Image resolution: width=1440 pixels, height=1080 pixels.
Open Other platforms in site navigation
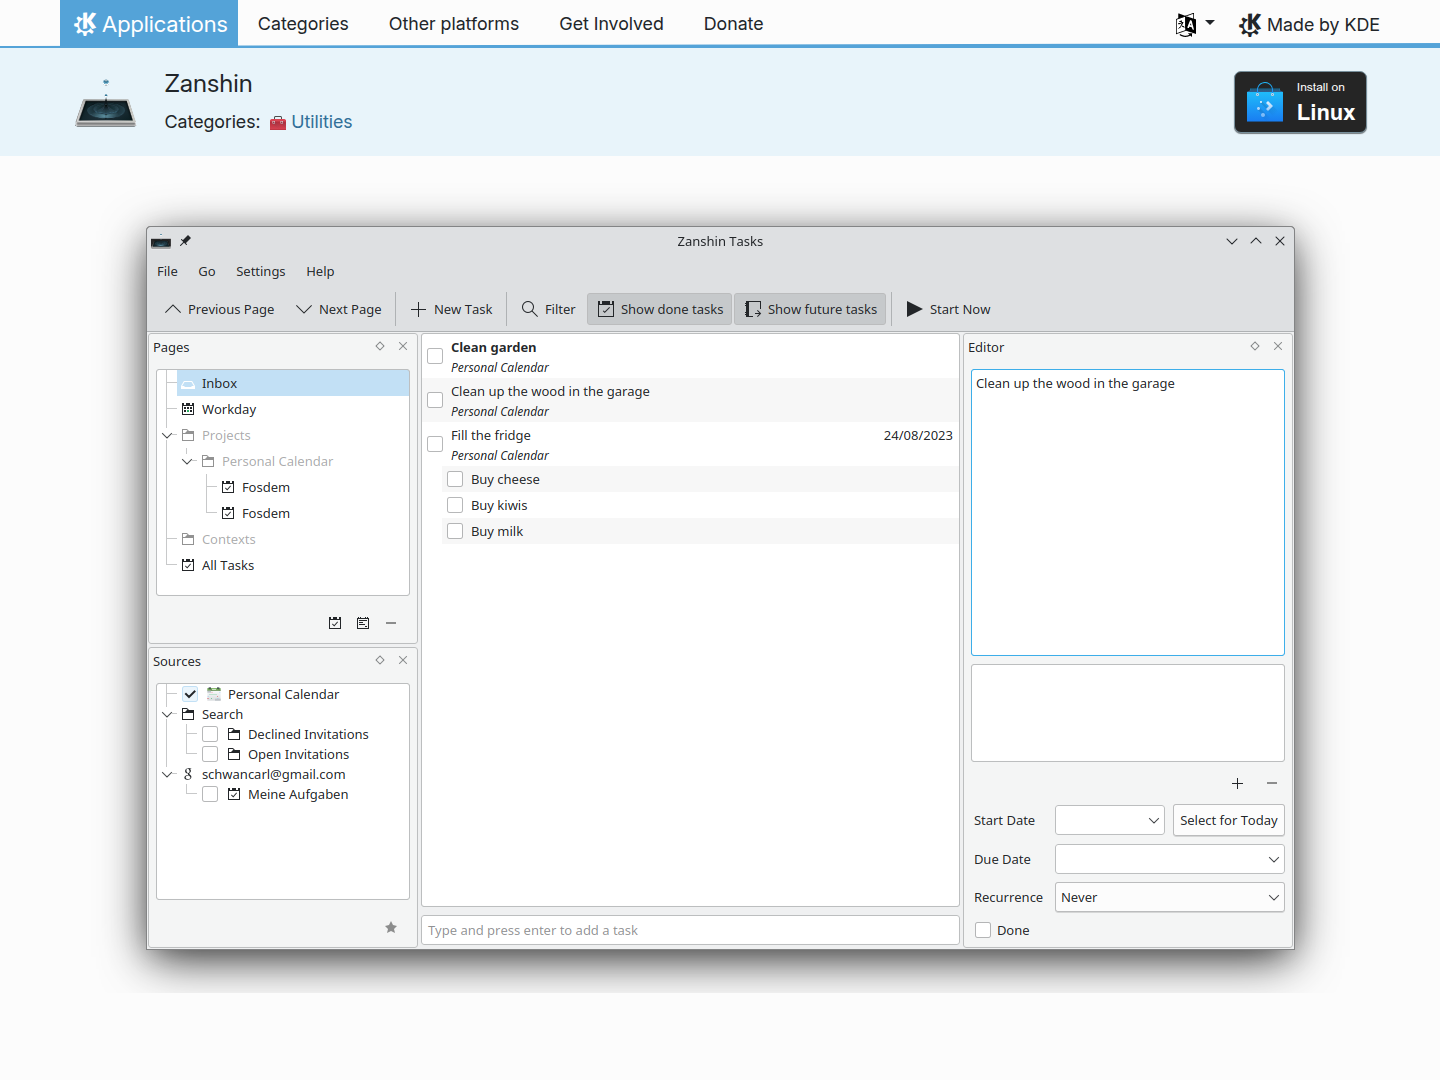(454, 23)
